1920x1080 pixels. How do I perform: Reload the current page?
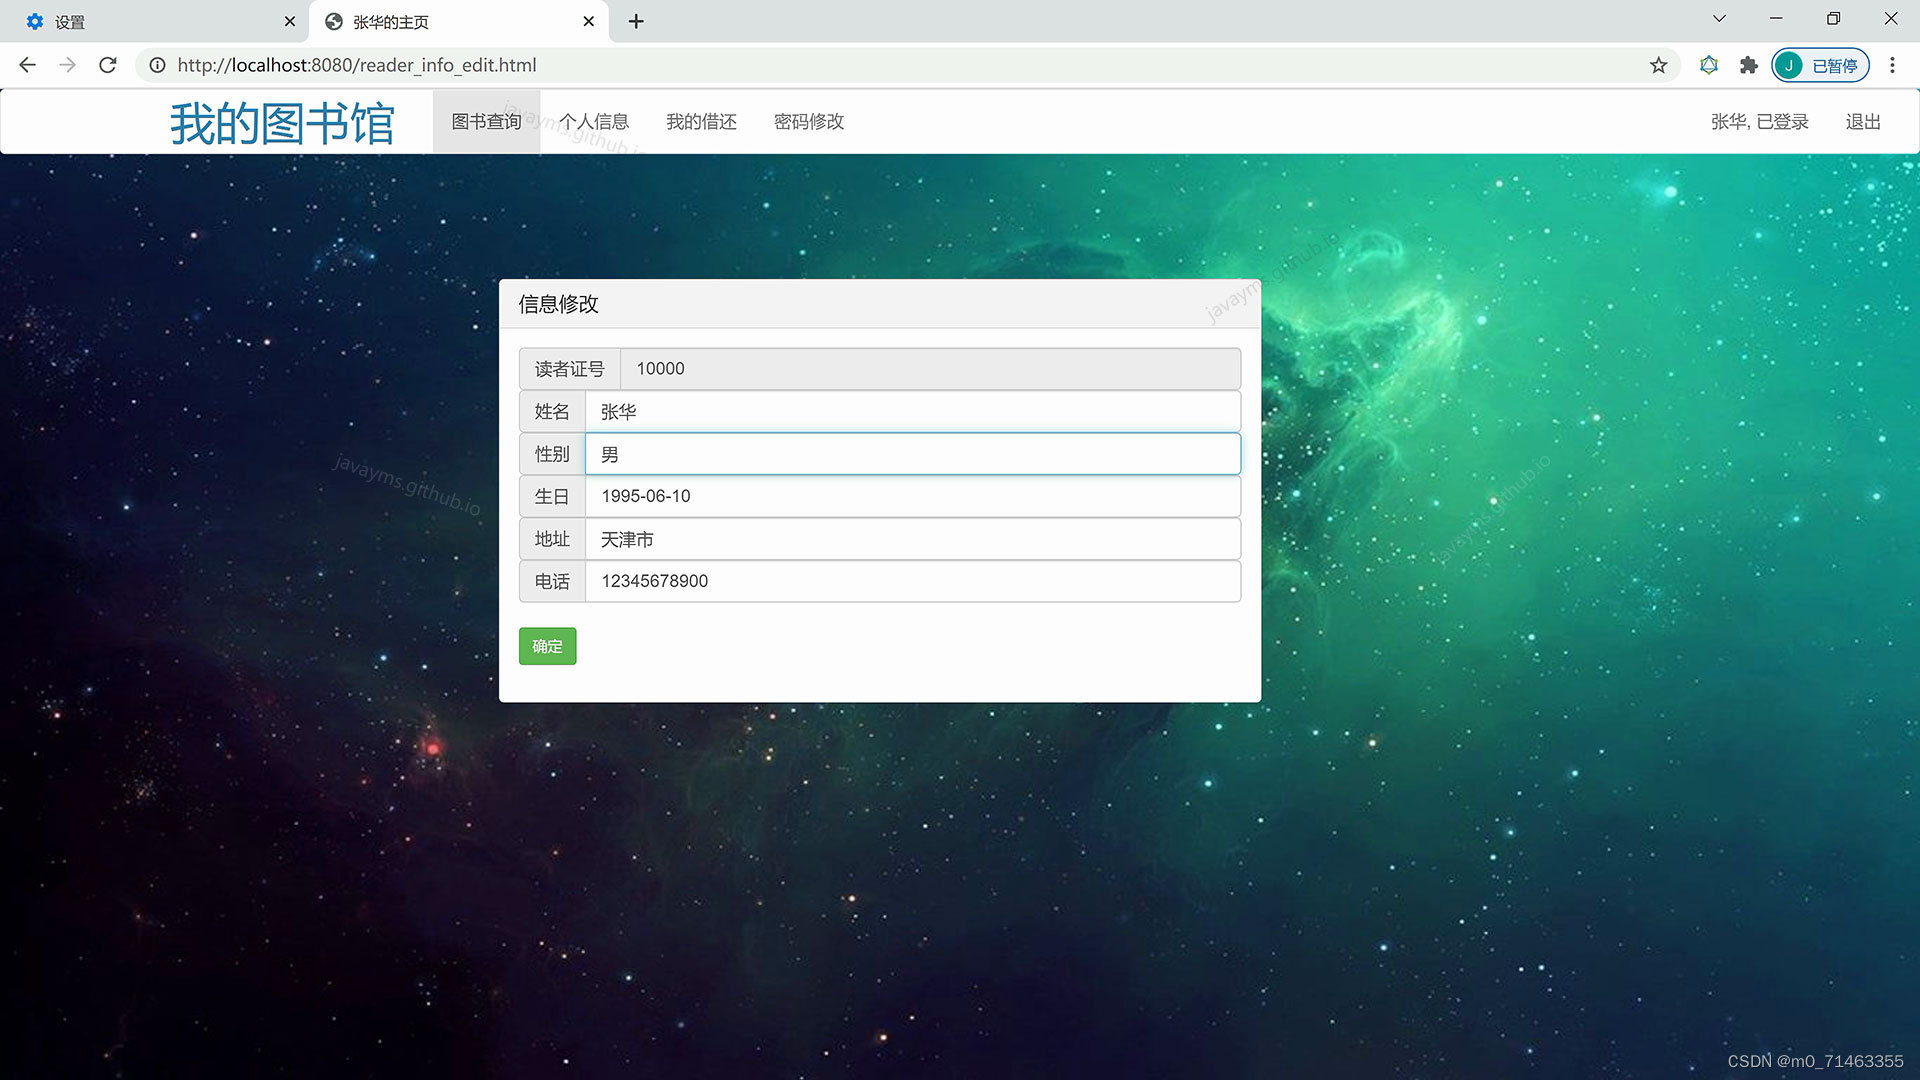[108, 65]
